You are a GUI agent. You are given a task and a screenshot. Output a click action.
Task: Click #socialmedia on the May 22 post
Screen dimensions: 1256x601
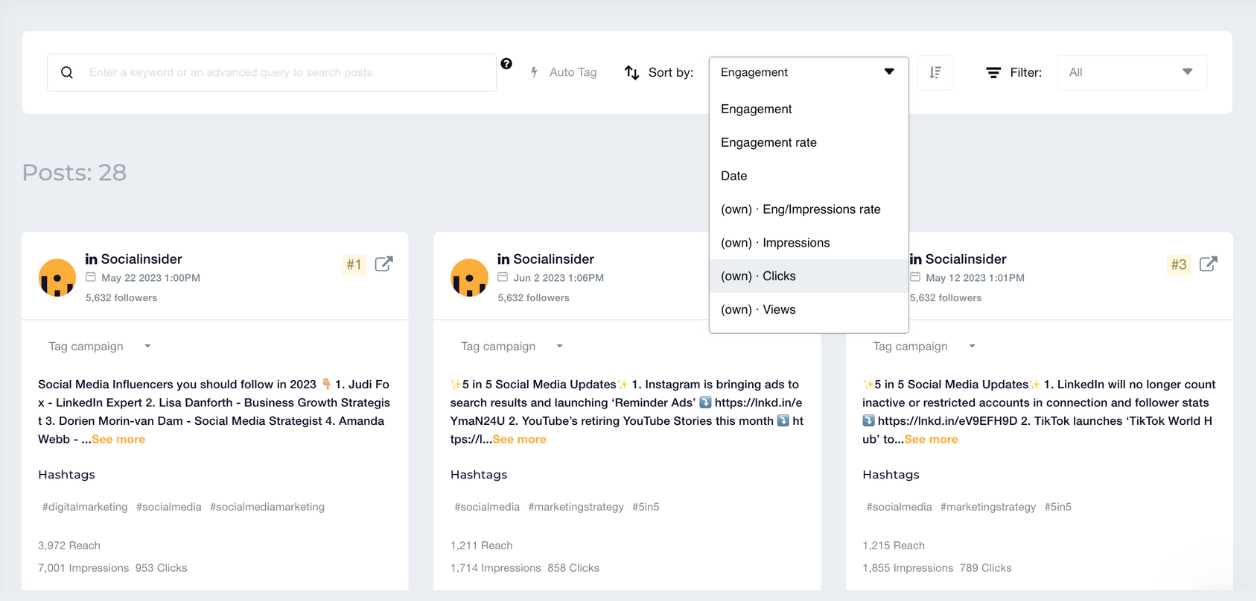pyautogui.click(x=169, y=507)
